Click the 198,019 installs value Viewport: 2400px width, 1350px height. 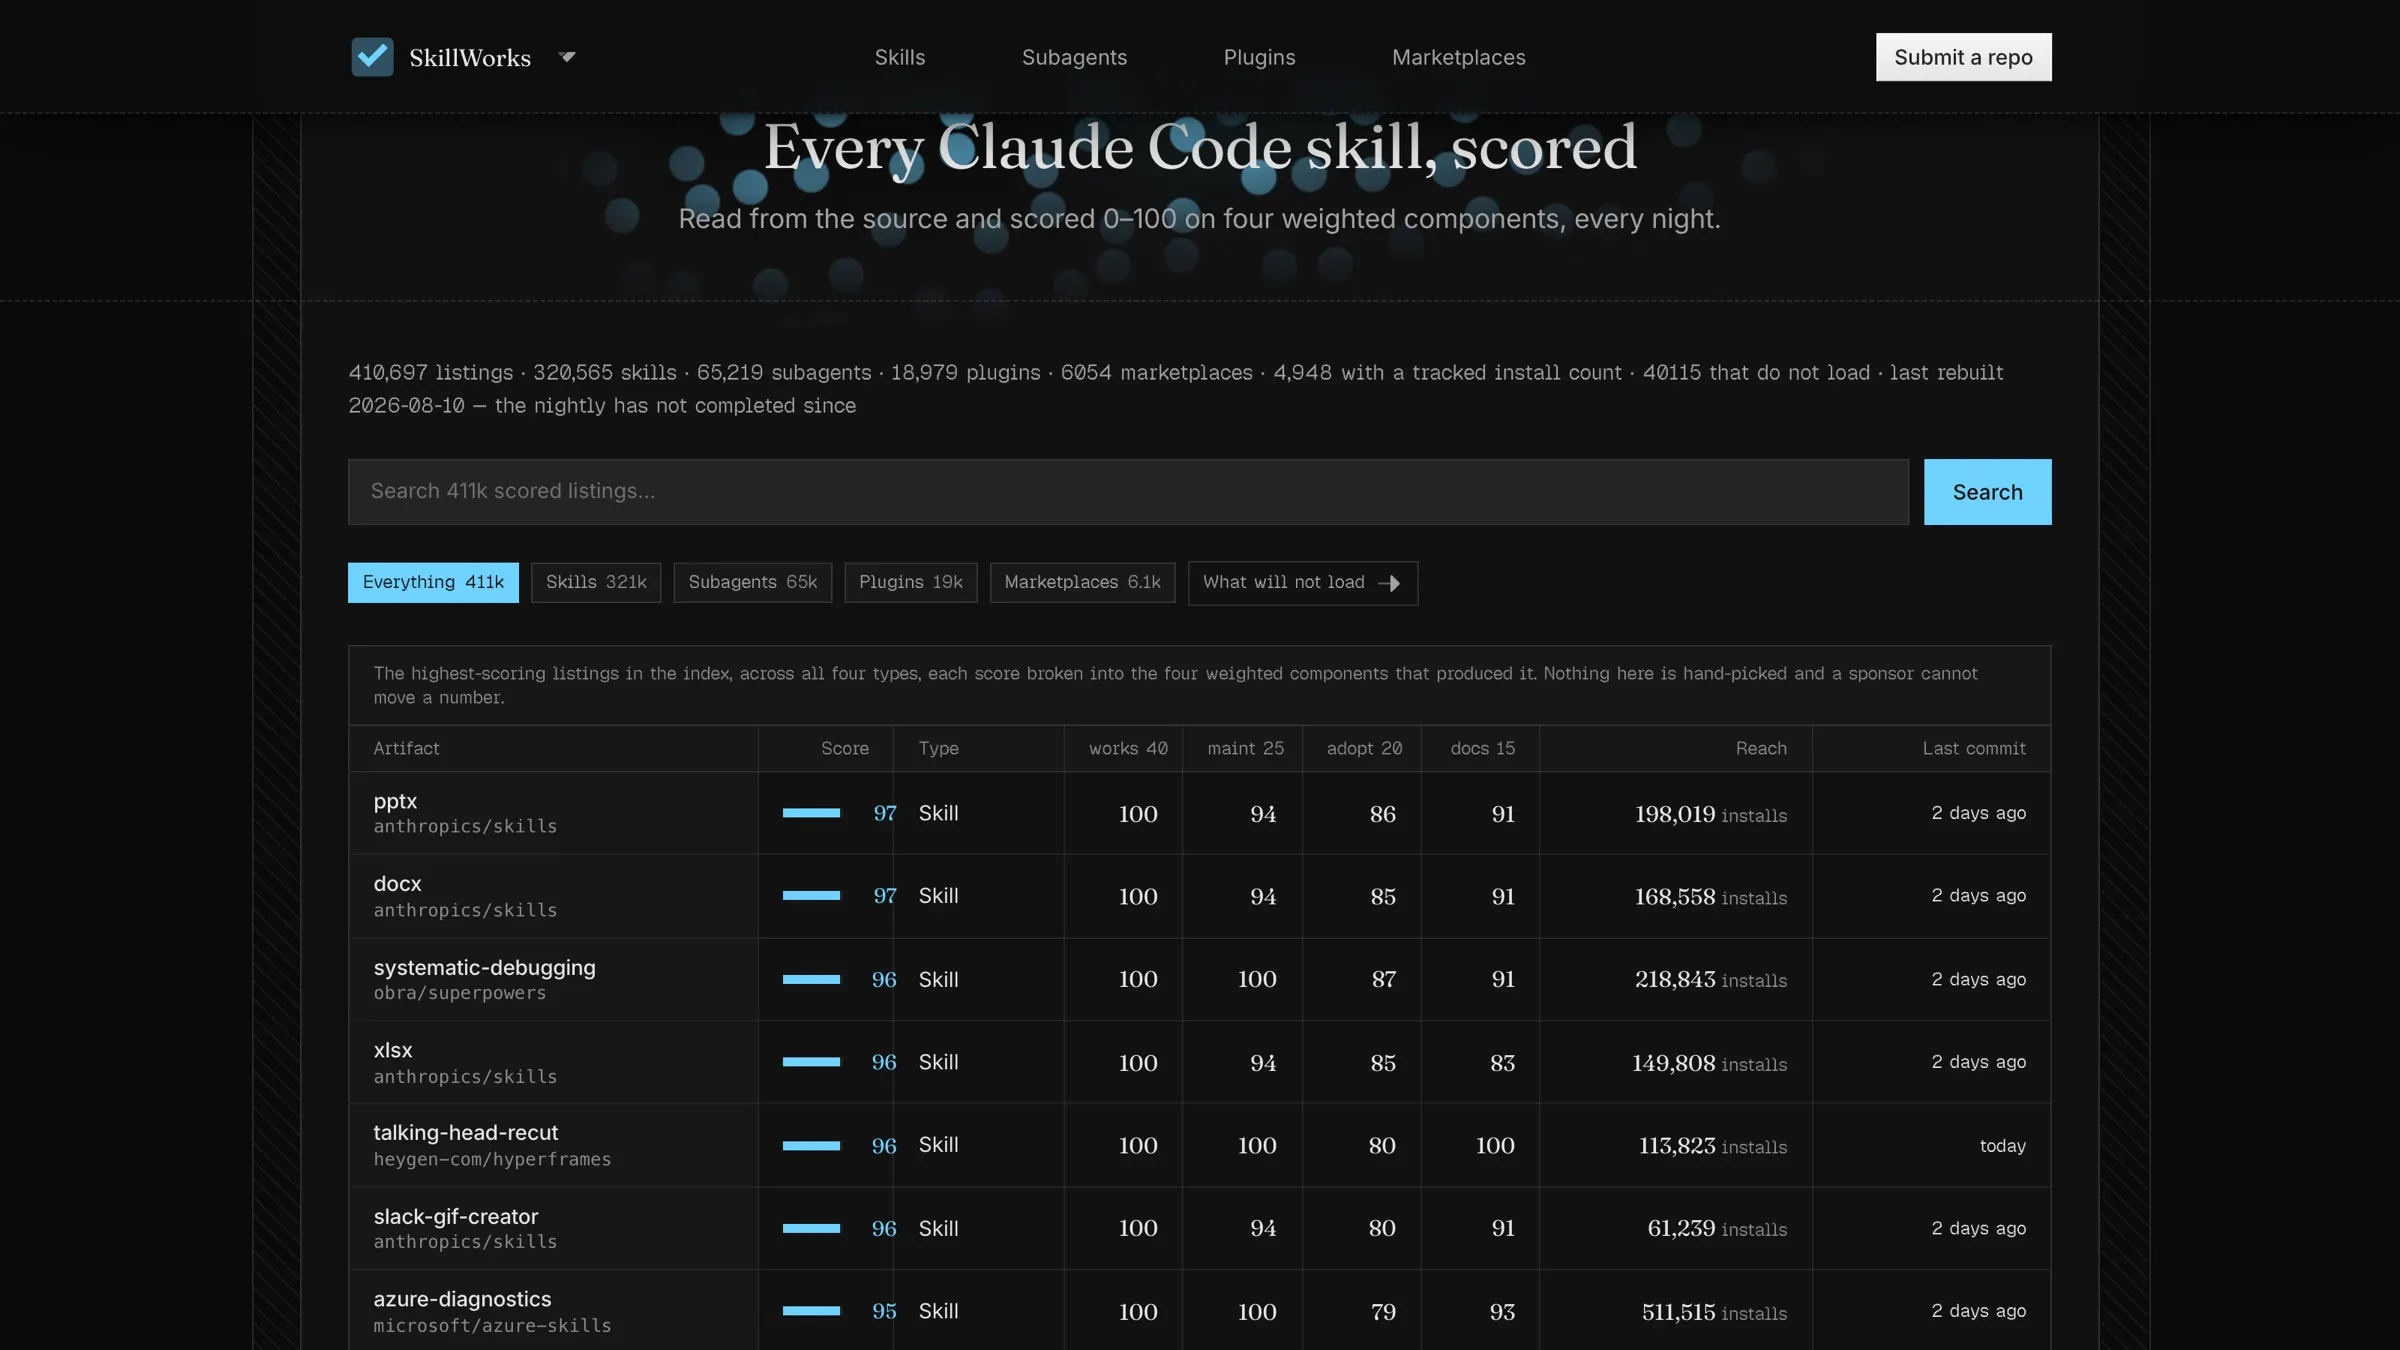[x=1711, y=814]
